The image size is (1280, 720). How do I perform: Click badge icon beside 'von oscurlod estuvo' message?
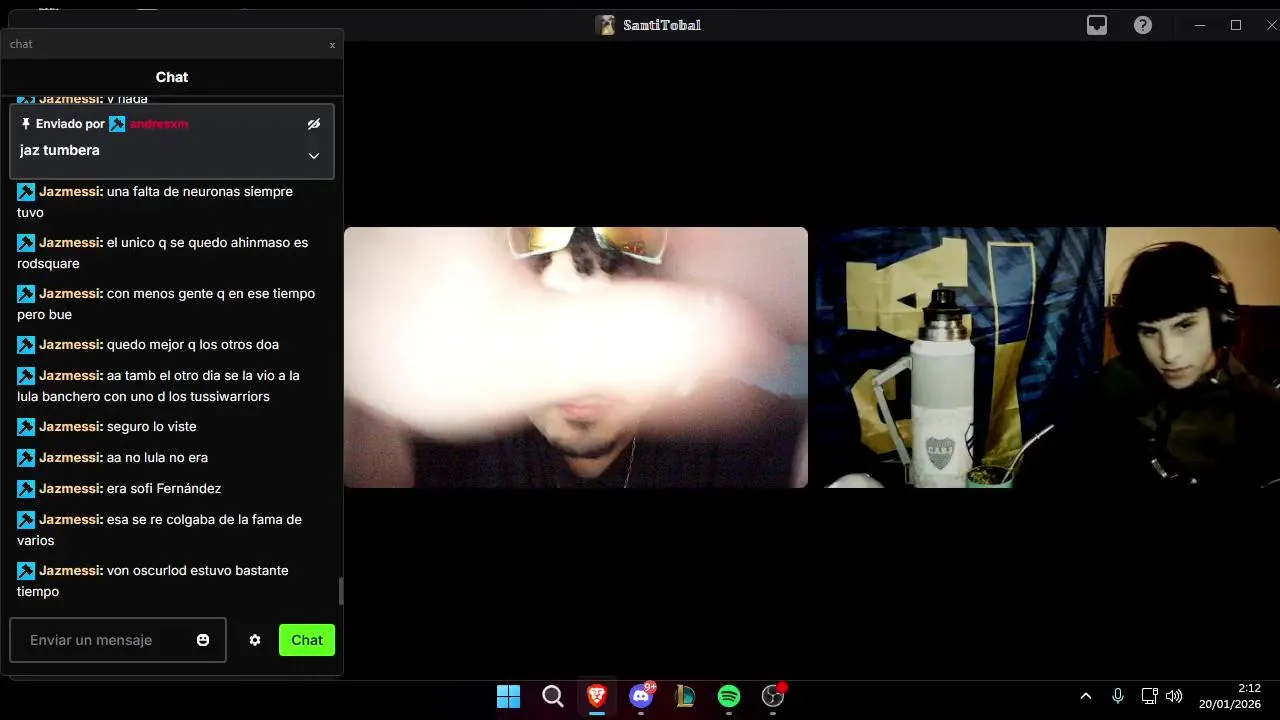pos(26,571)
